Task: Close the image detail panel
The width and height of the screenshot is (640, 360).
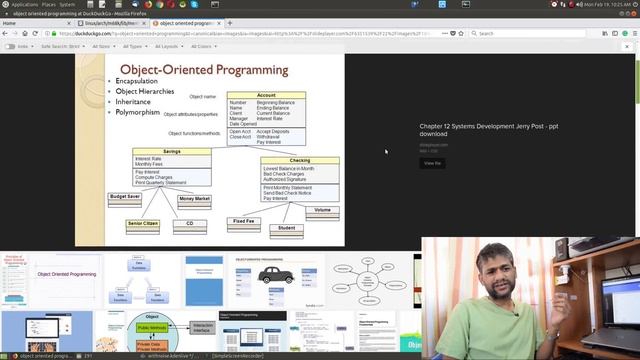Action: (x=627, y=47)
